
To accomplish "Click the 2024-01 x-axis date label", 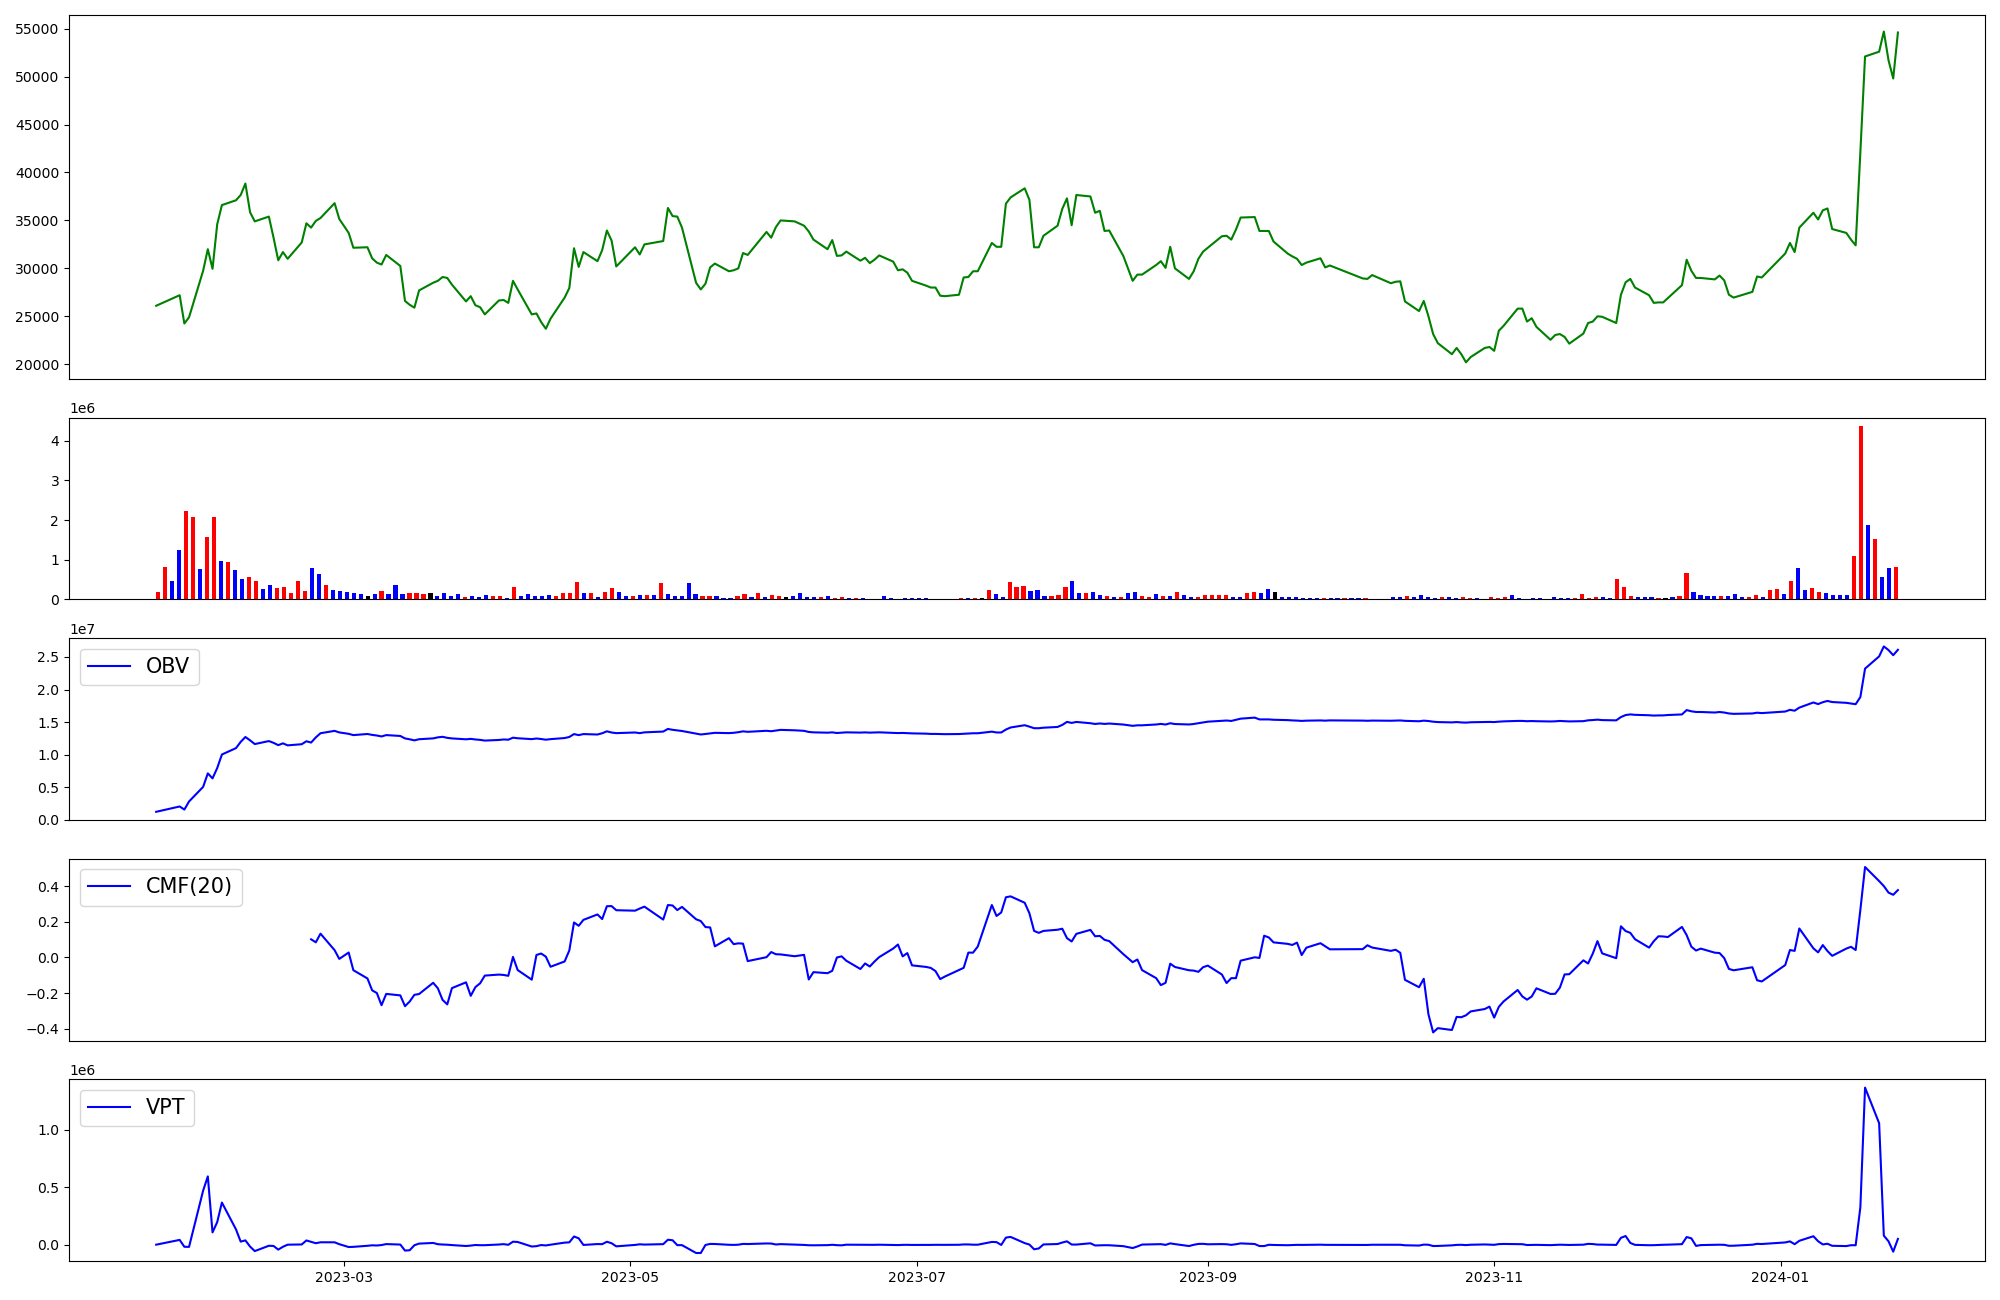I will 1781,1277.
